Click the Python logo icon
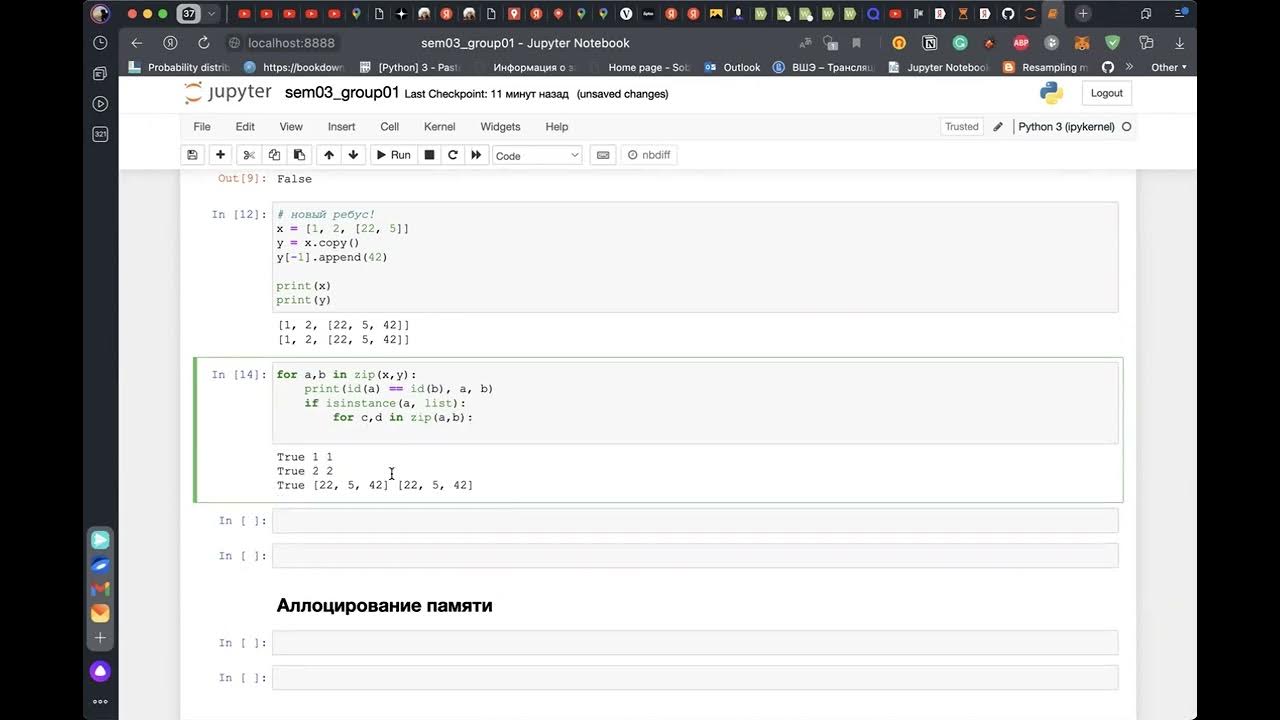 tap(1051, 93)
